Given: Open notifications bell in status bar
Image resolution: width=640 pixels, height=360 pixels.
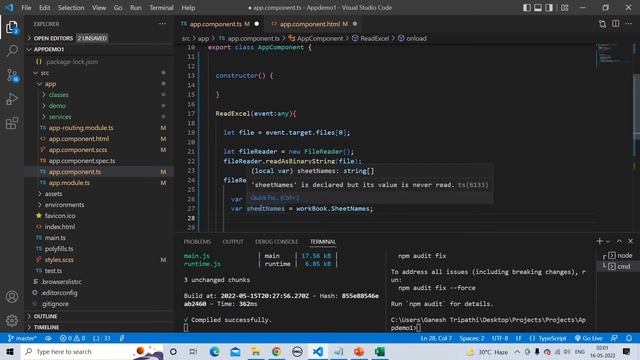Looking at the screenshot, I should [x=629, y=338].
